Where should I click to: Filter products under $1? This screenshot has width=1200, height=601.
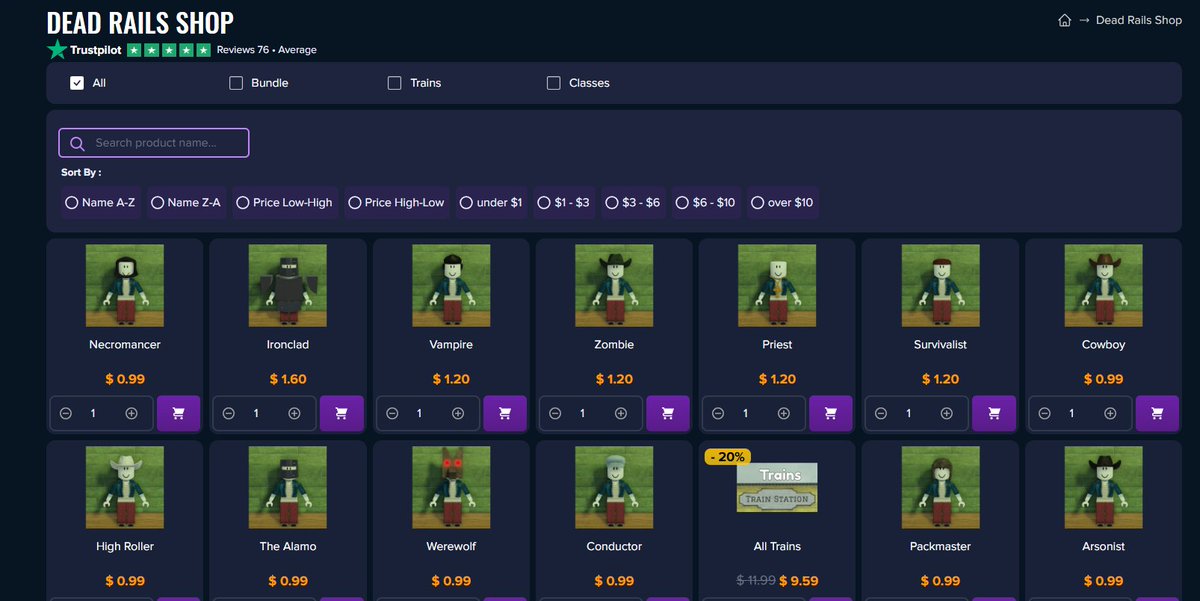pos(491,202)
